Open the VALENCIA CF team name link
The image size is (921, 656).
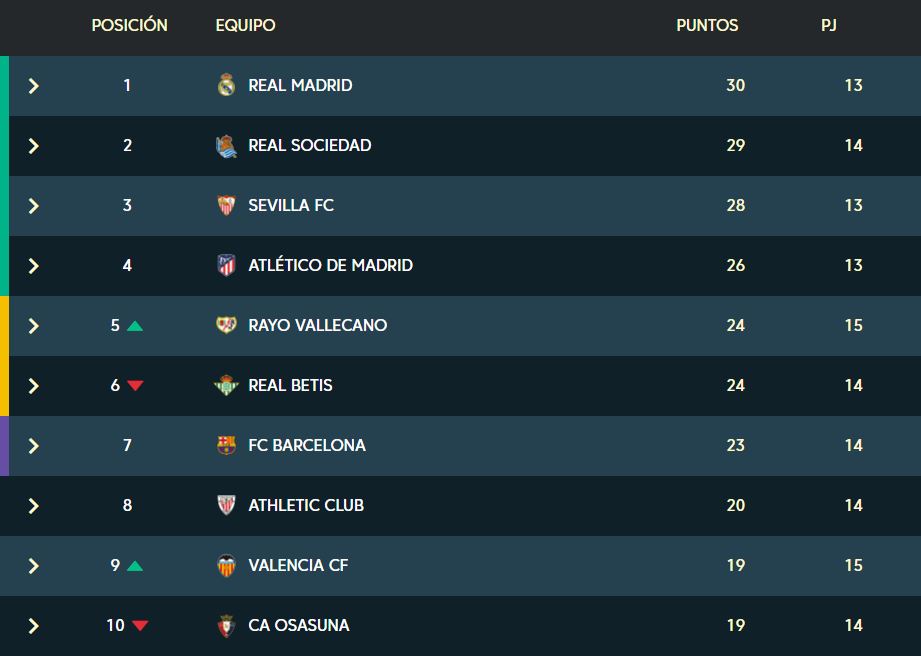(x=298, y=566)
